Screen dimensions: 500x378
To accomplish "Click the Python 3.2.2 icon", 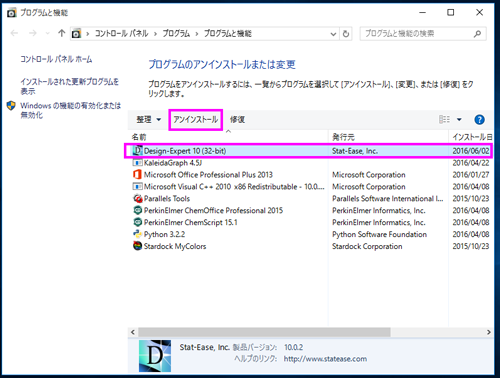I will click(x=137, y=234).
